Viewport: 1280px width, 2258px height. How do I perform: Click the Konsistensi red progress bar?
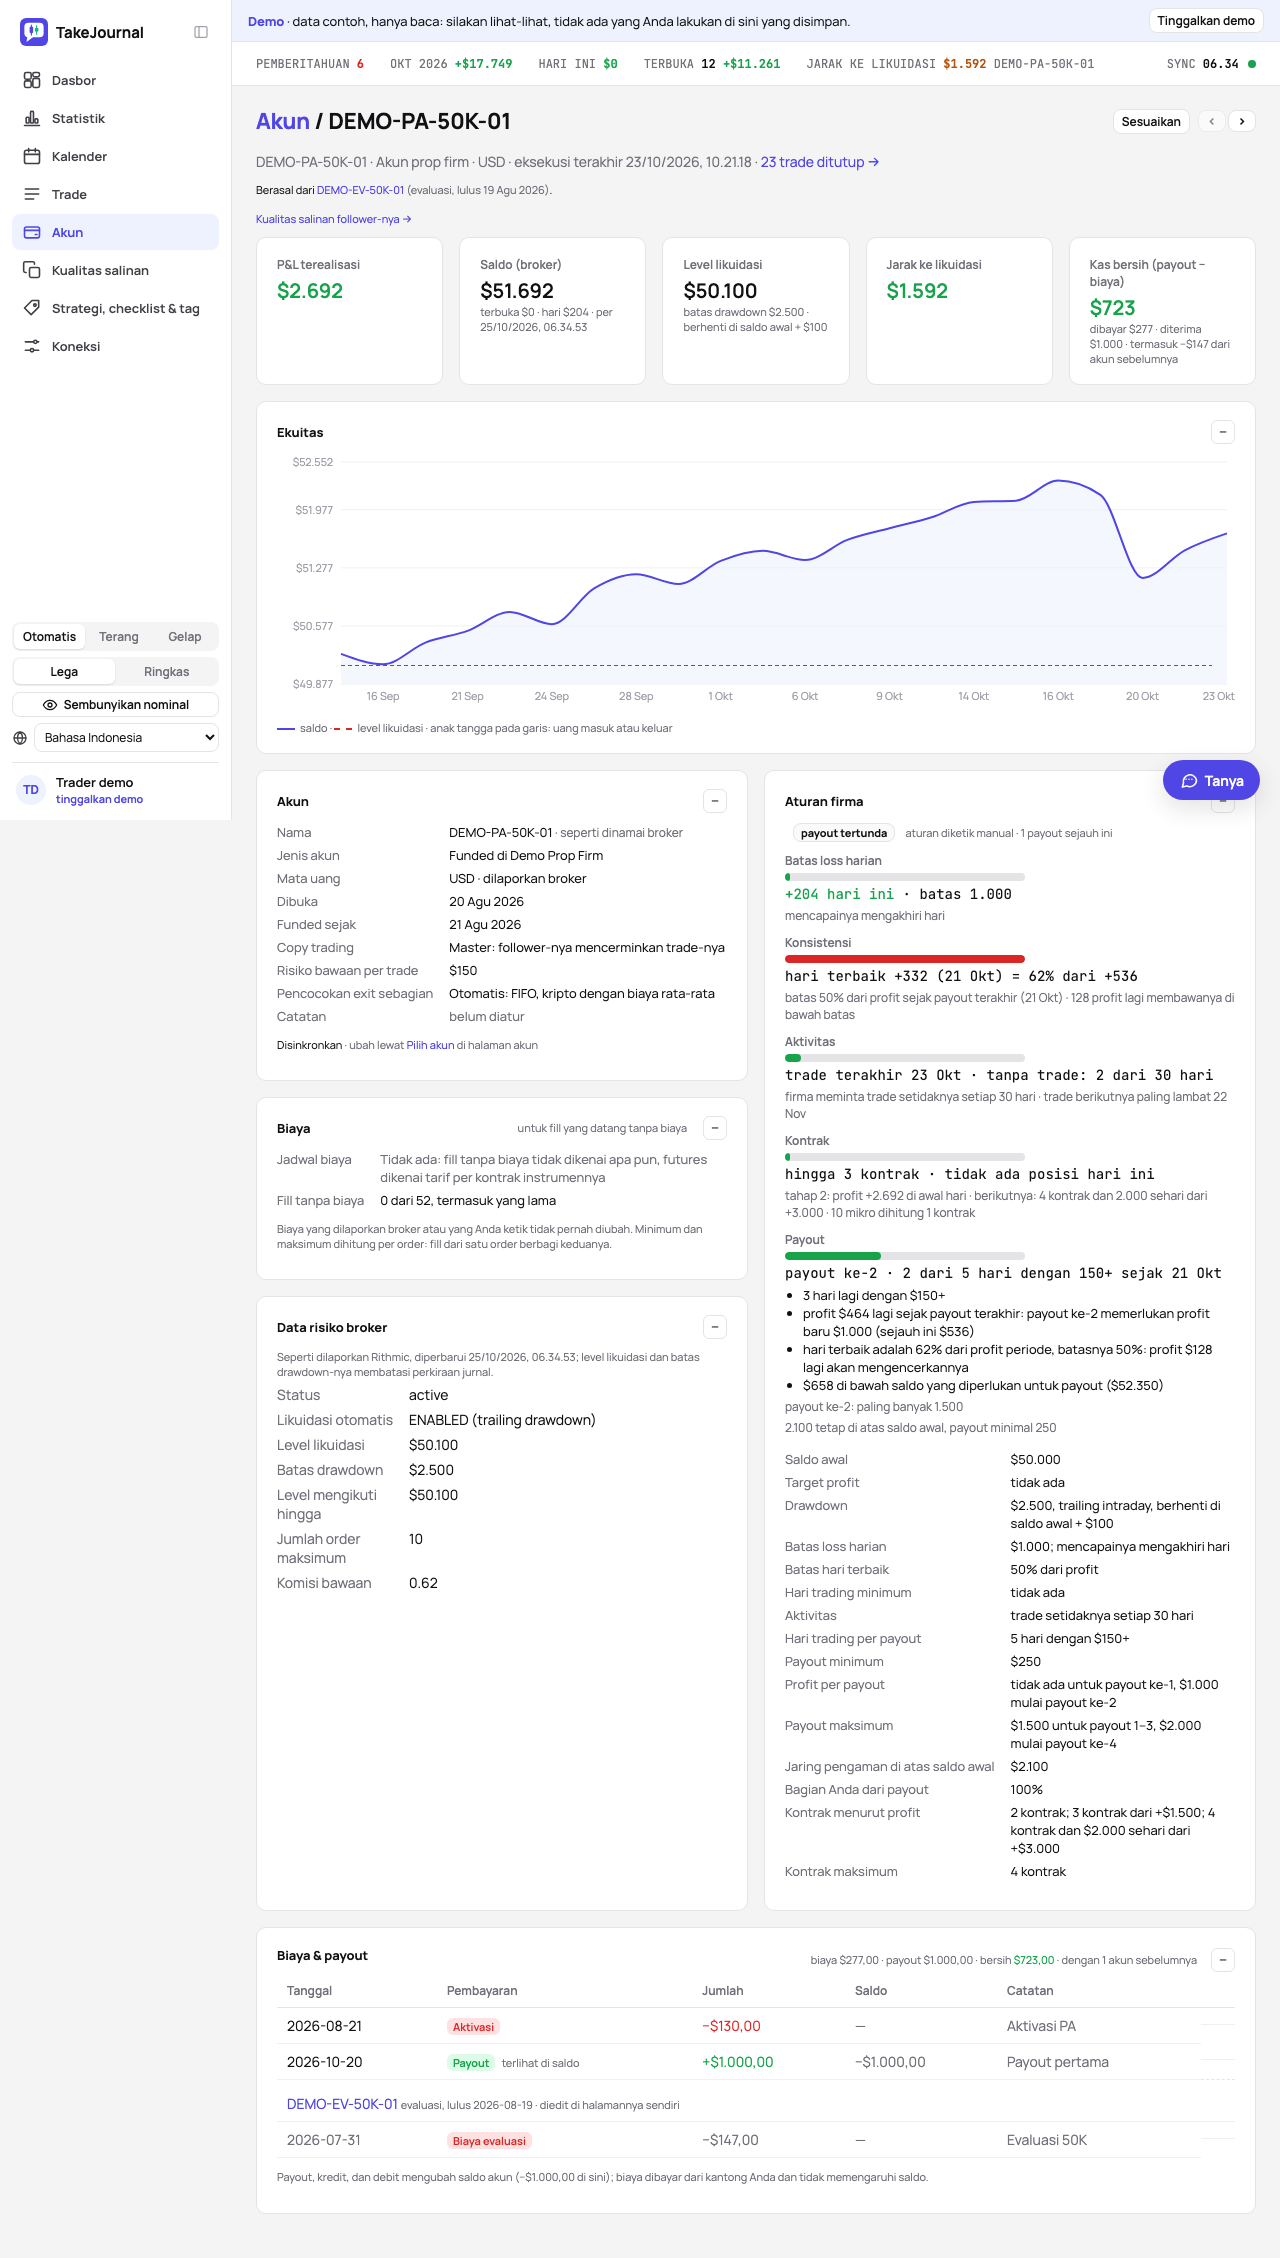905,959
